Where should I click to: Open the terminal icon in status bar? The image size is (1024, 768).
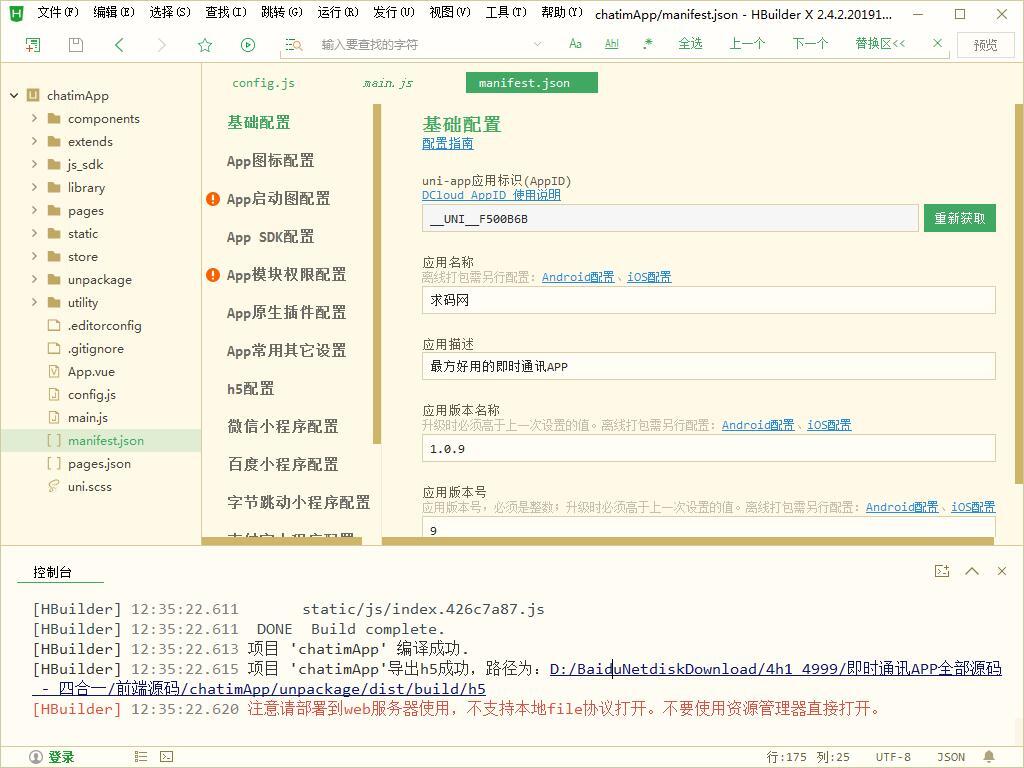pyautogui.click(x=167, y=757)
